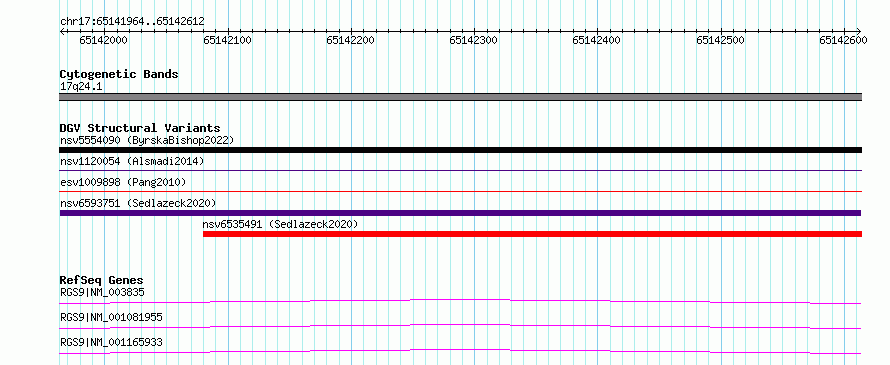The height and width of the screenshot is (365, 890).
Task: Select gene label RGS9|NM_003835
Action: click(102, 292)
